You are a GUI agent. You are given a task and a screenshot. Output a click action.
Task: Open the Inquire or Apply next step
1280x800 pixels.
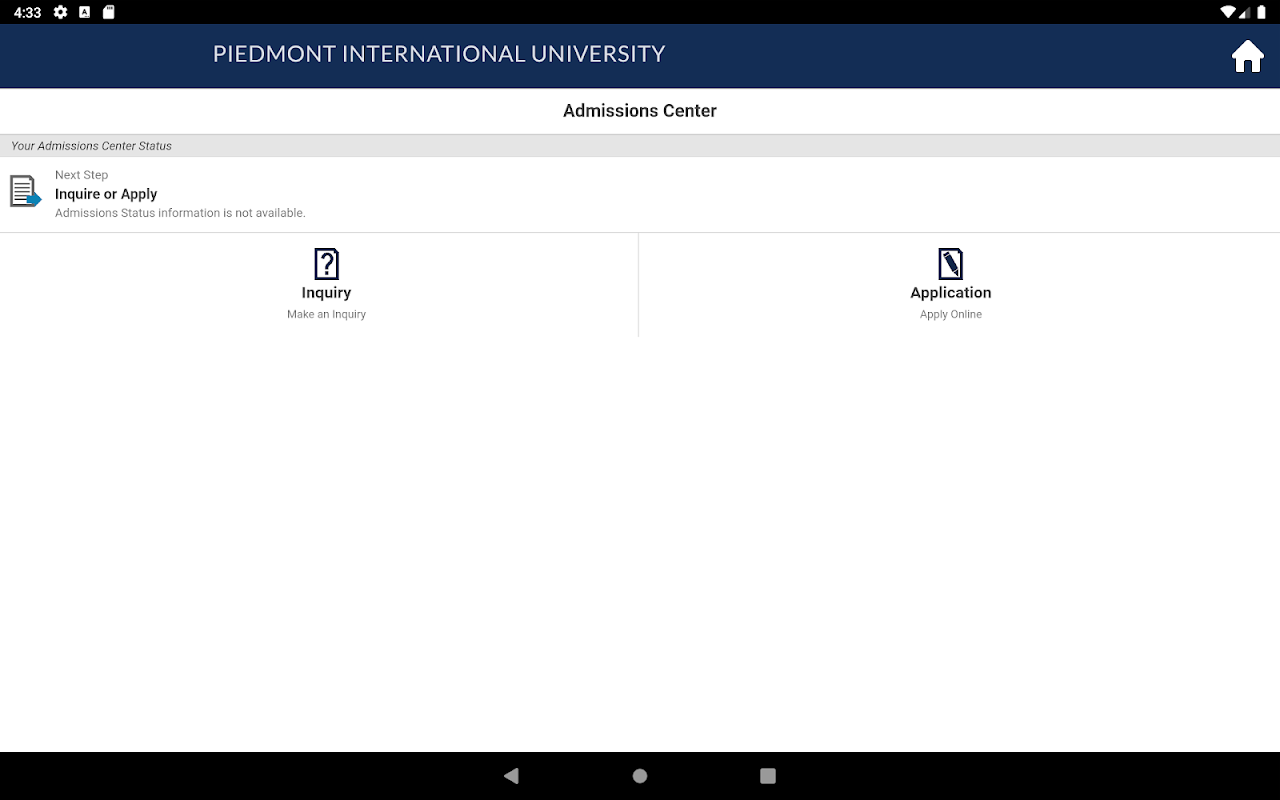tap(106, 194)
